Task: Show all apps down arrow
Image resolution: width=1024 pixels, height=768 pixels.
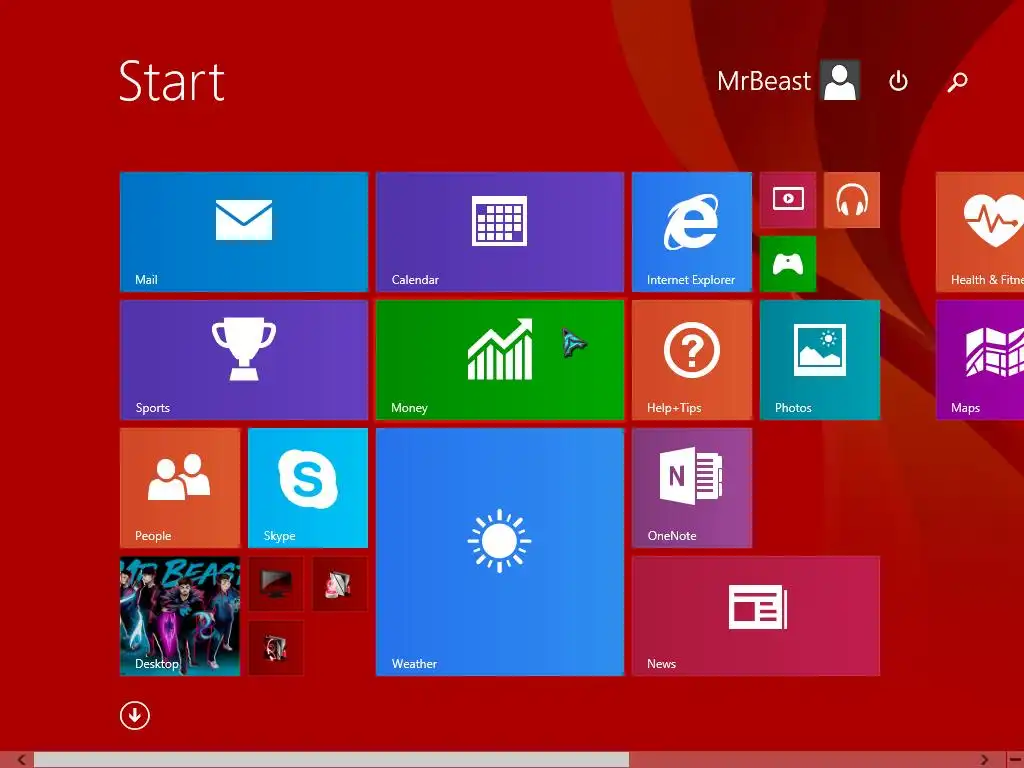Action: pos(135,715)
